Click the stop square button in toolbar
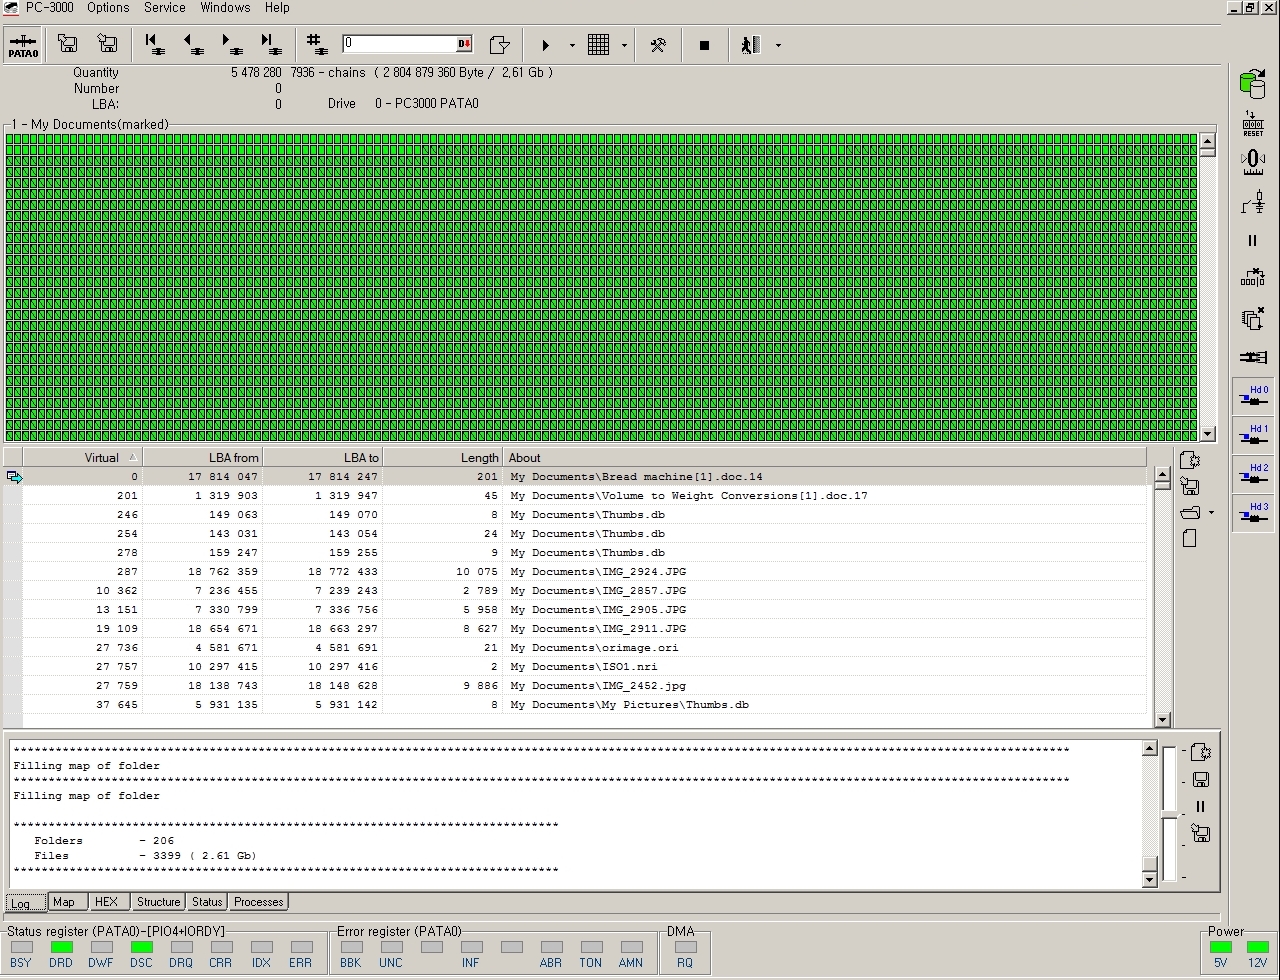 tap(704, 45)
